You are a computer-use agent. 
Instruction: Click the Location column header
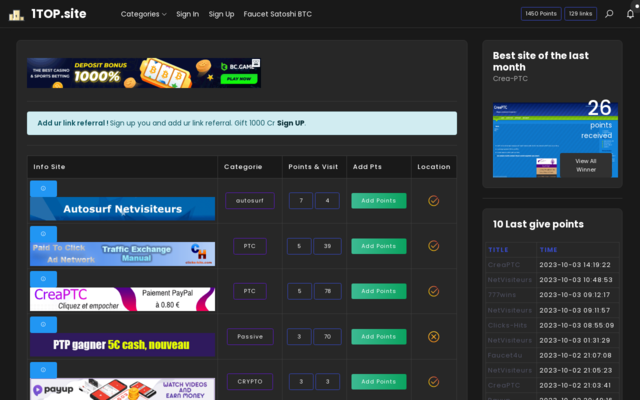[x=434, y=167]
